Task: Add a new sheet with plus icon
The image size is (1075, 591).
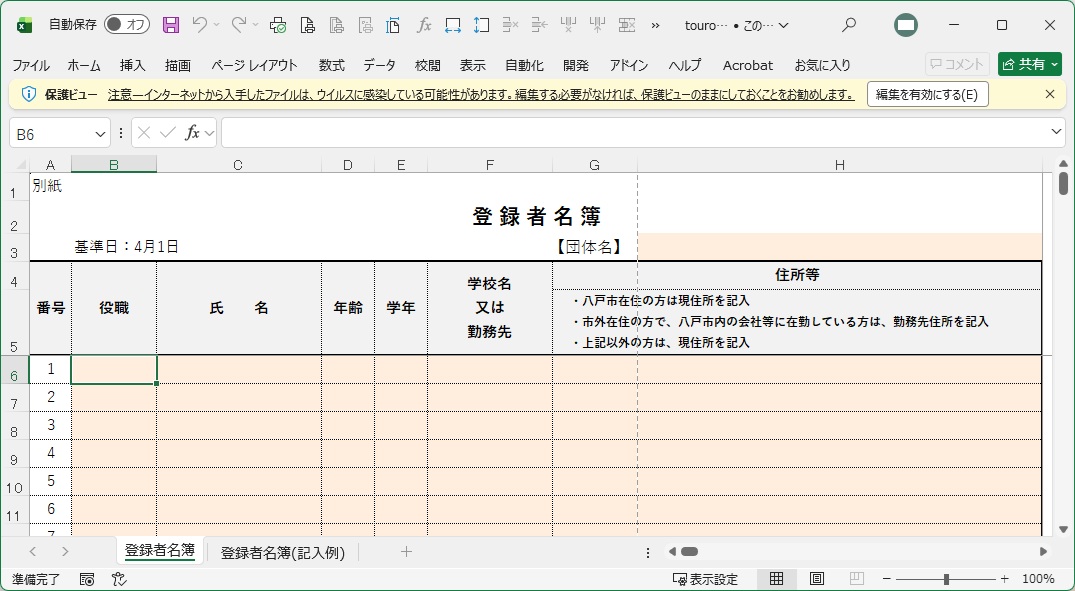Action: [x=406, y=552]
